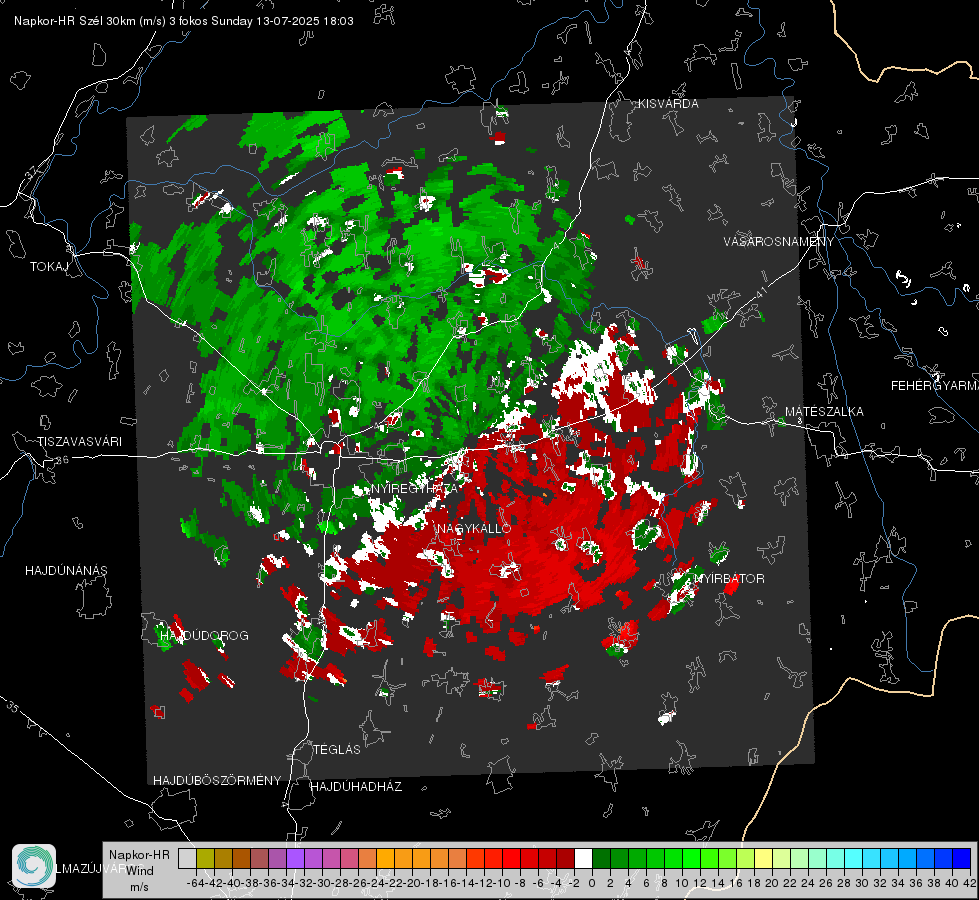Select the NAGYKÁLLÓ city label

point(474,528)
